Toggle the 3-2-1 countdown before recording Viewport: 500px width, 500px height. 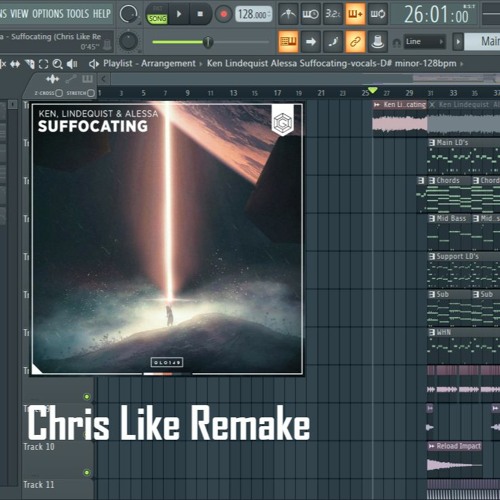[x=333, y=14]
